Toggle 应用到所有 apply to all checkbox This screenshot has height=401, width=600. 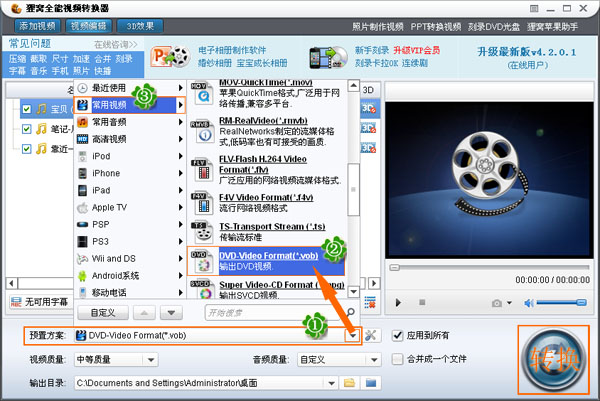(398, 336)
